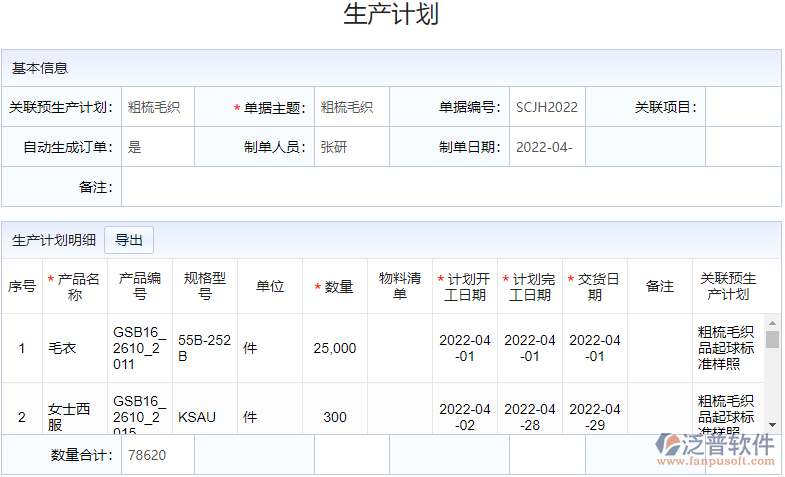Open the 制单日期 date field
The image size is (785, 477).
[x=546, y=147]
